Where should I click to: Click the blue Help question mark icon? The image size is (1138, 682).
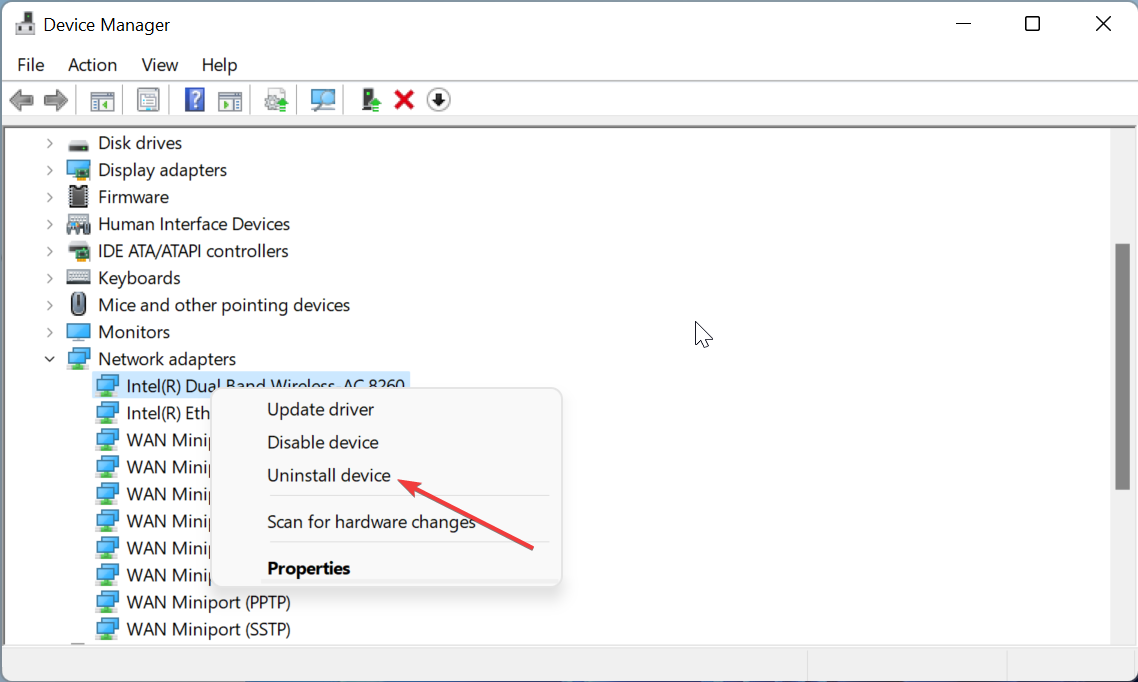[195, 99]
